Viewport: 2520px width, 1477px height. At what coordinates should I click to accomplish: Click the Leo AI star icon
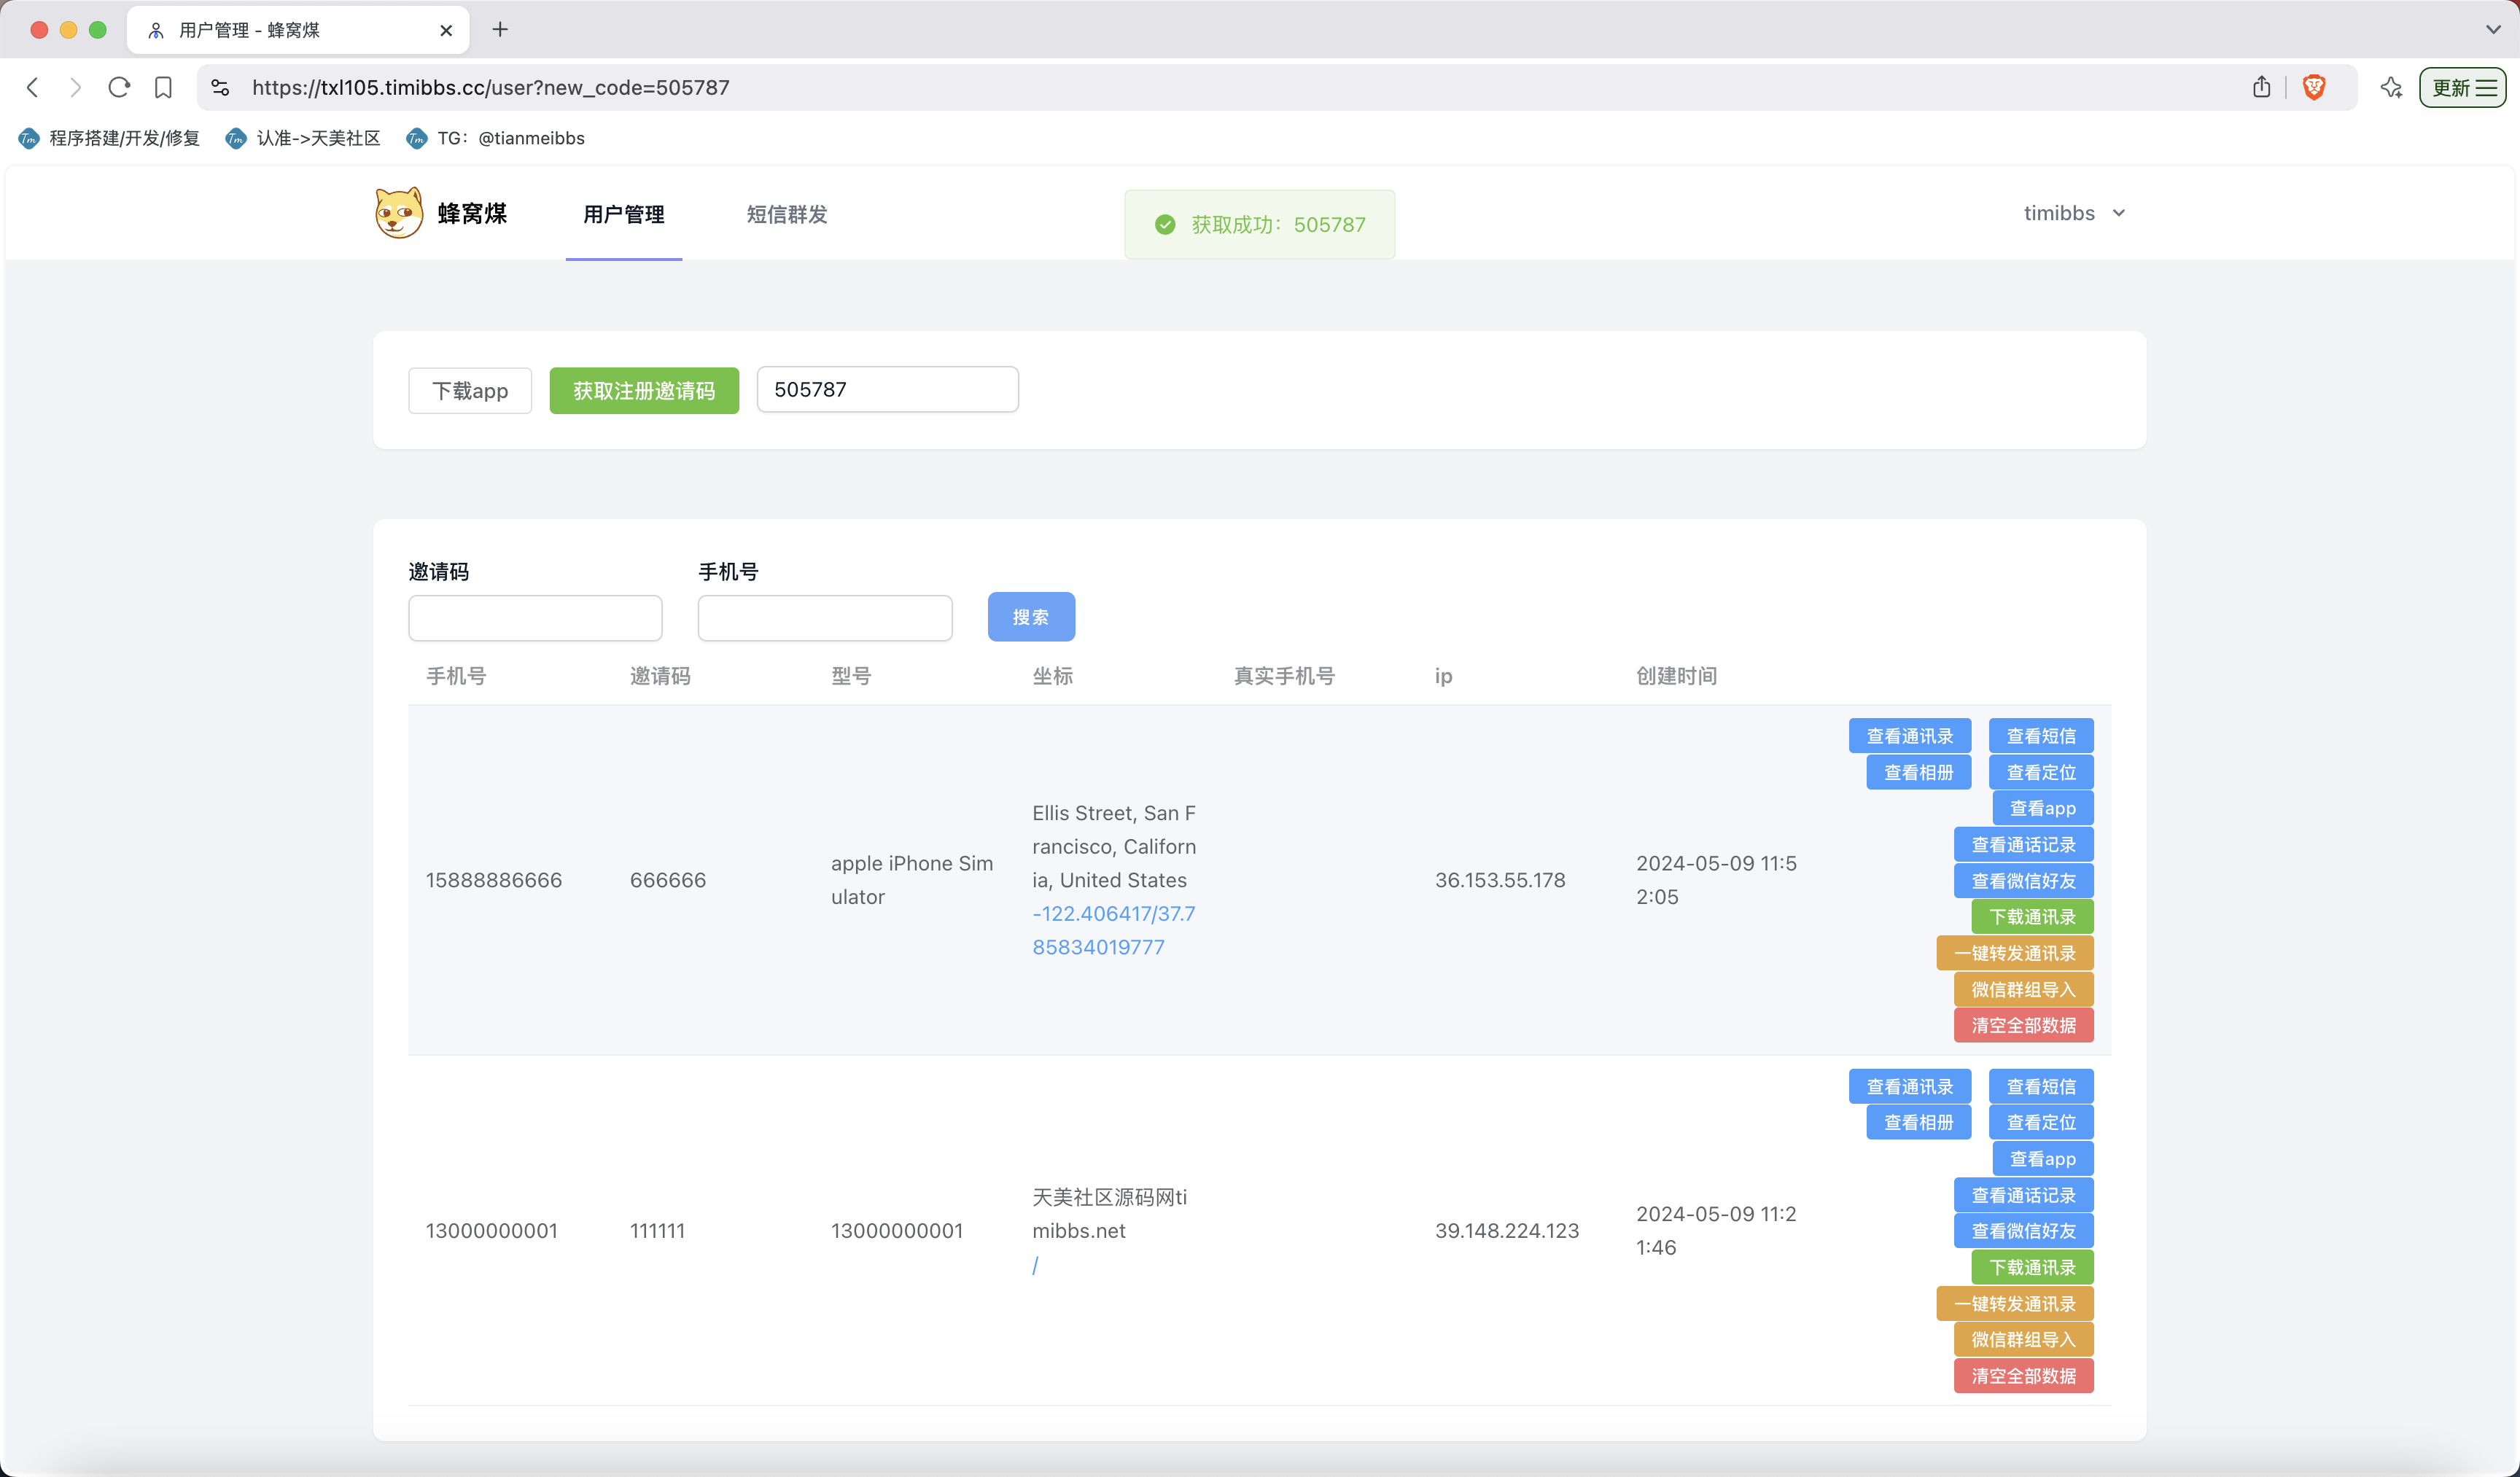tap(2392, 87)
